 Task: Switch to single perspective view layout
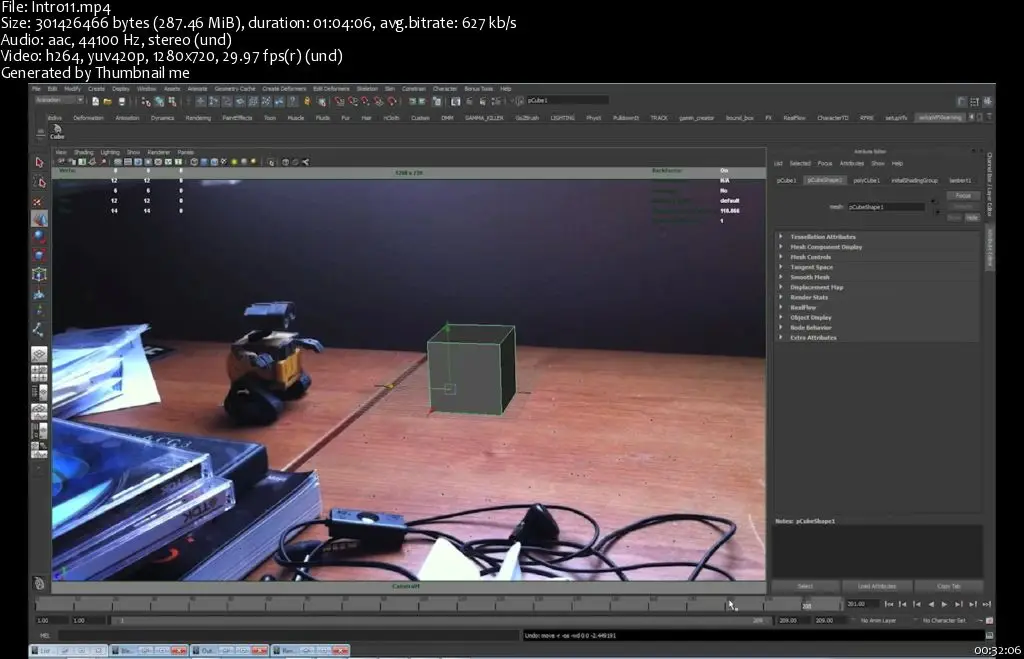tap(39, 354)
